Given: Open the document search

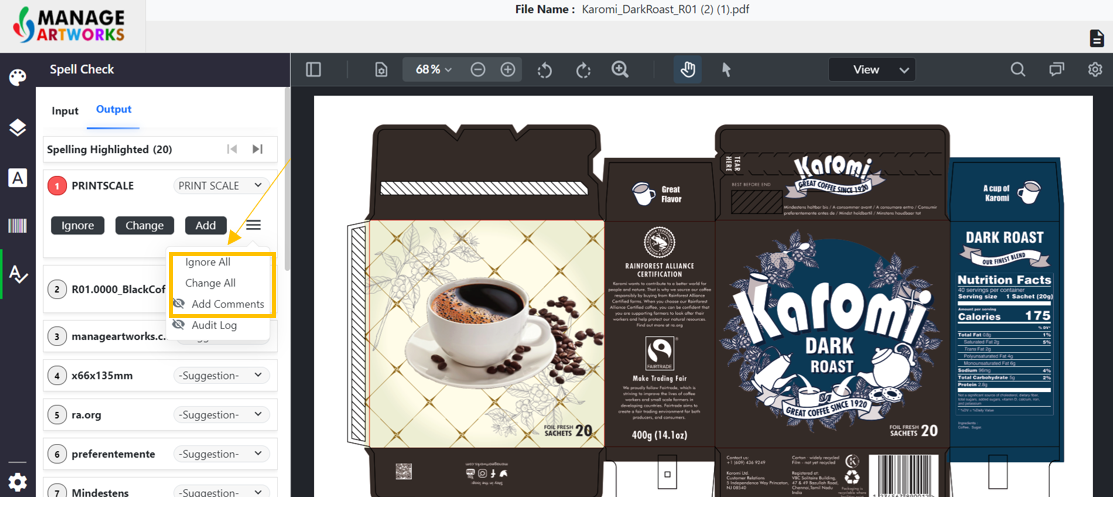Looking at the screenshot, I should coord(1018,70).
